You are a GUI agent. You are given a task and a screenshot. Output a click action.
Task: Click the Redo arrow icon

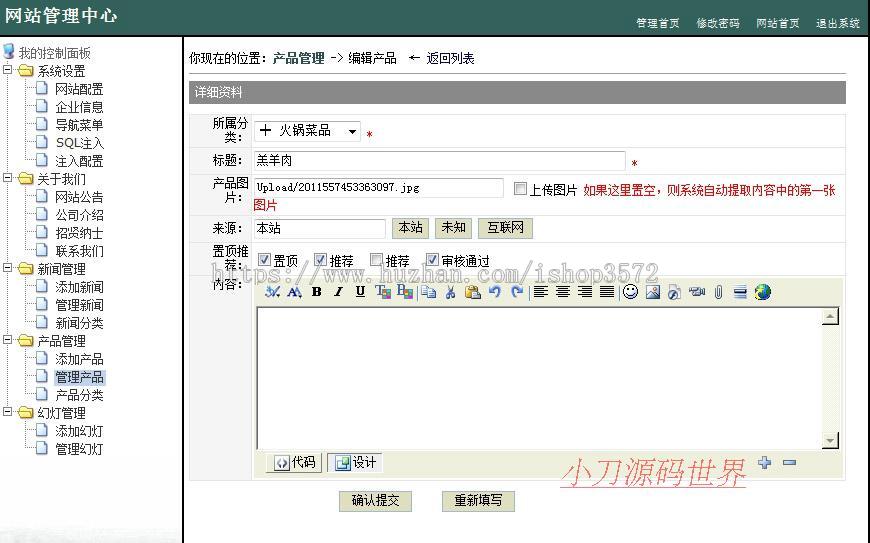point(517,292)
